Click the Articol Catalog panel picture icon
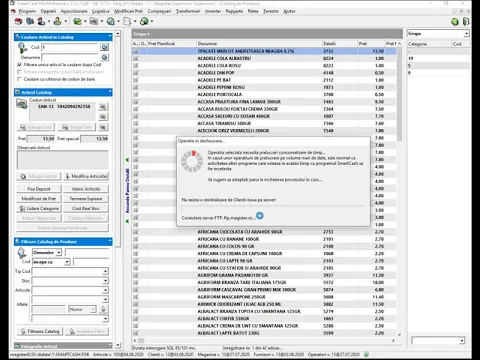The image size is (480, 360). tap(22, 104)
